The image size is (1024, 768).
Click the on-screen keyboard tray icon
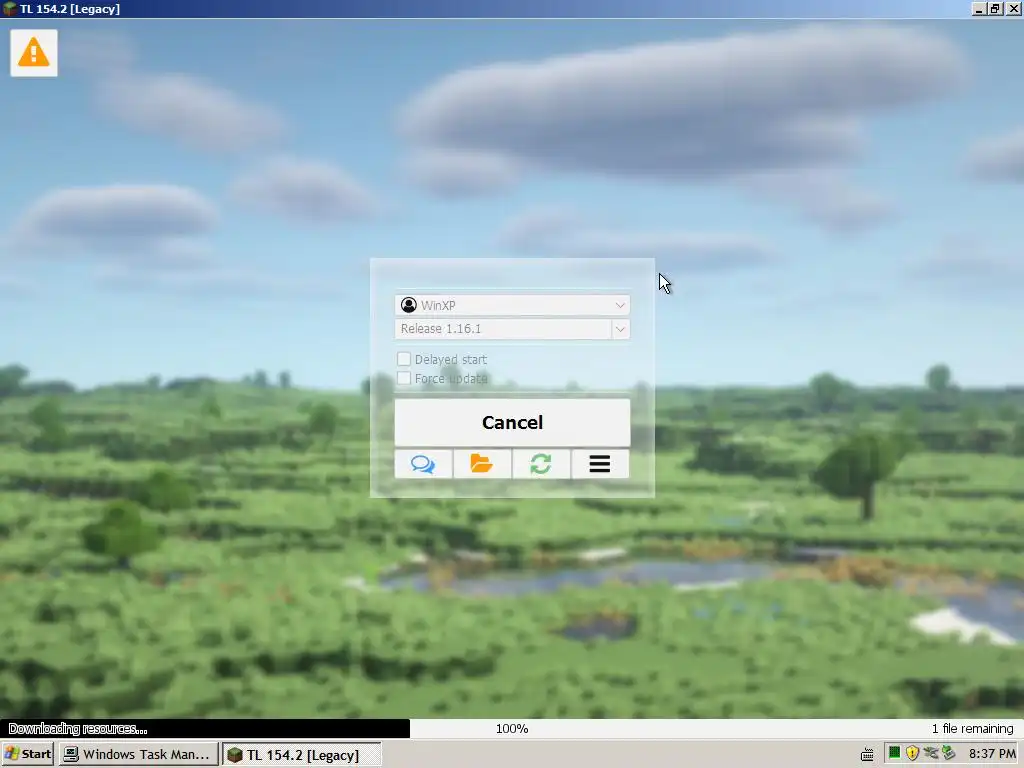(867, 754)
